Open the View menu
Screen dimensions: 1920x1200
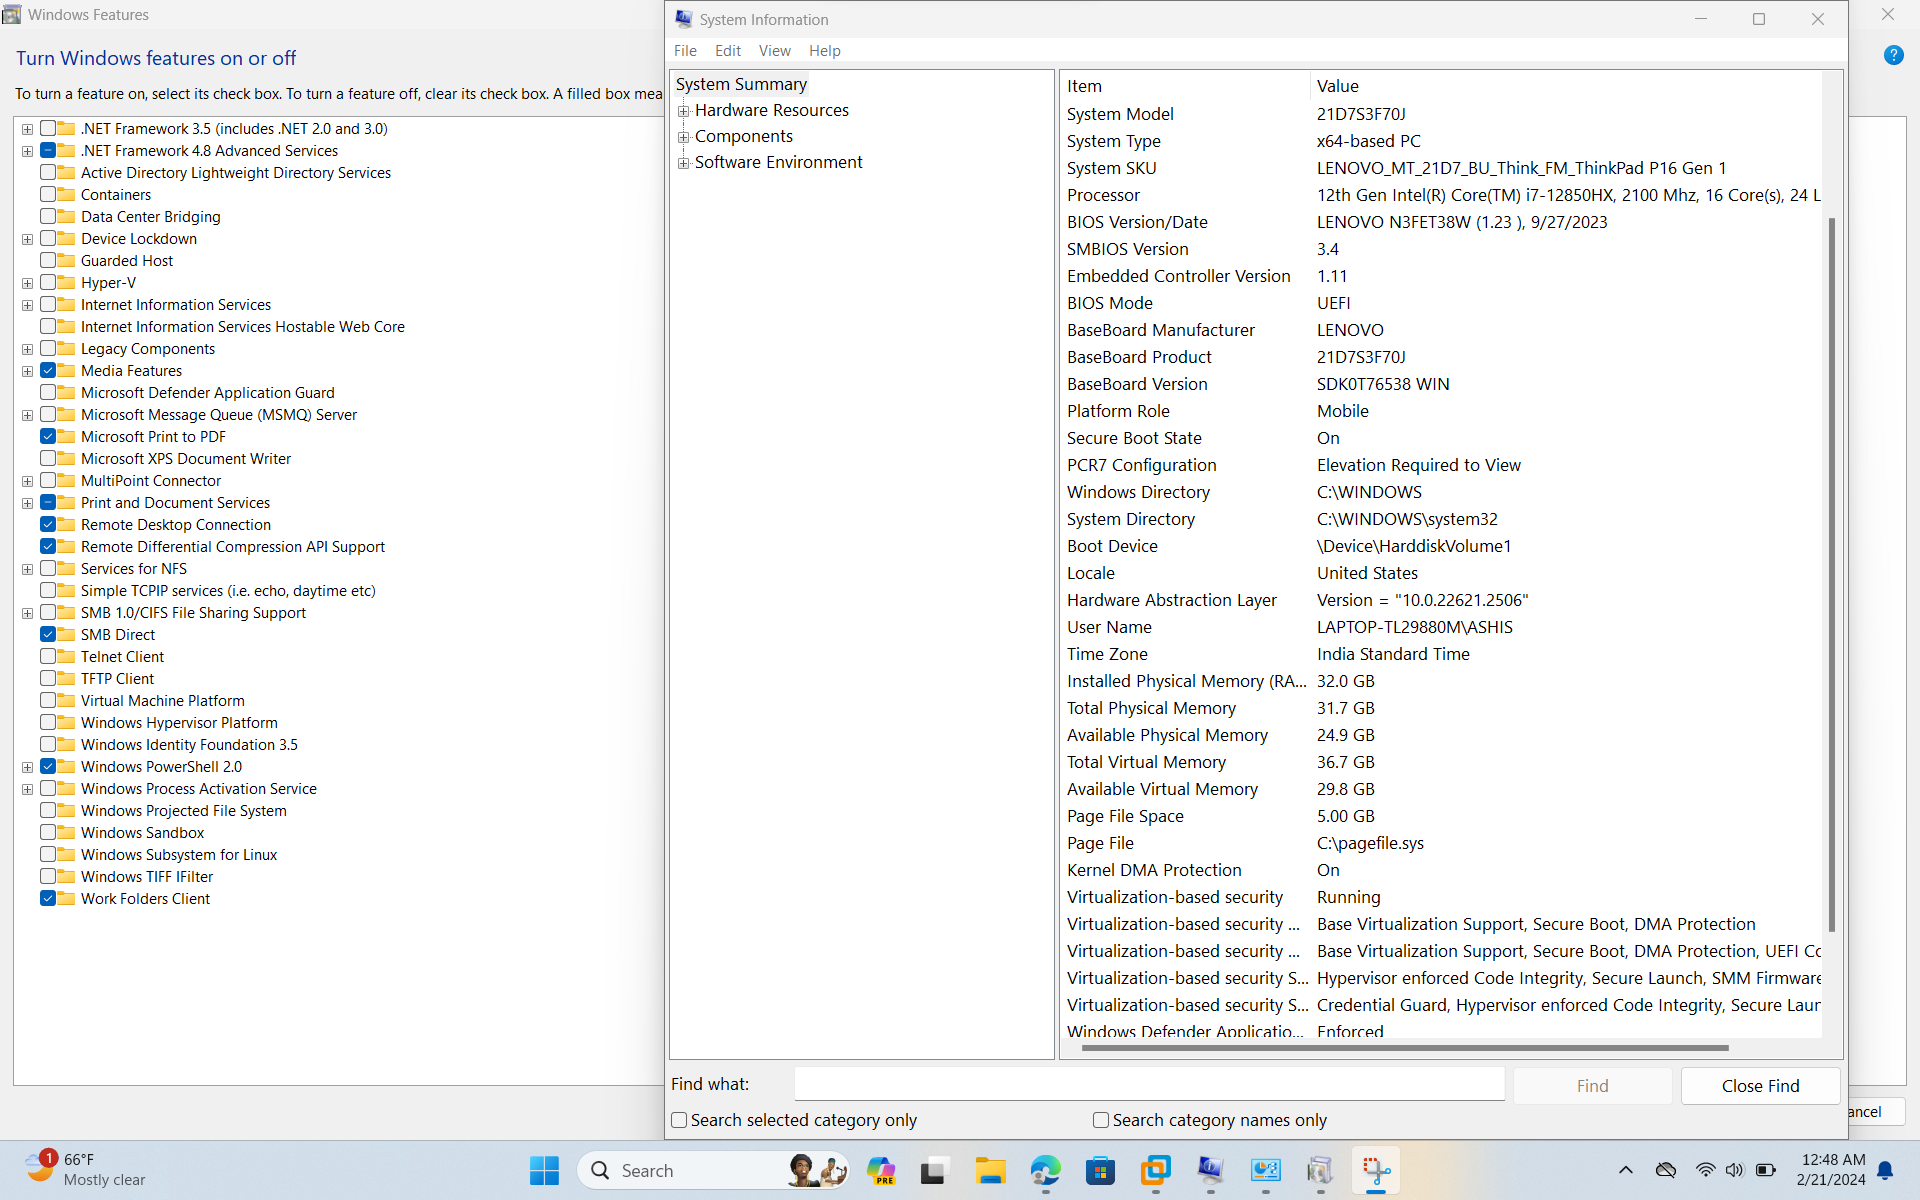pyautogui.click(x=775, y=51)
